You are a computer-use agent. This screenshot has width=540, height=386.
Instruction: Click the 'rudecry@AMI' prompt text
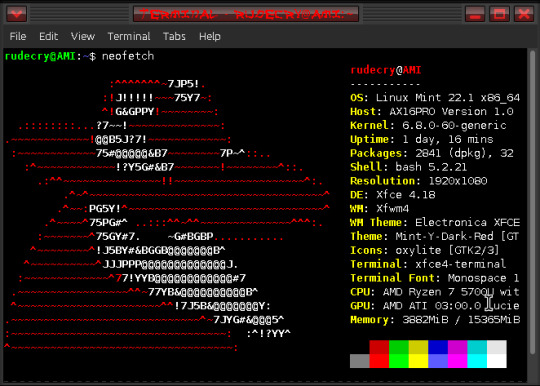[40, 56]
